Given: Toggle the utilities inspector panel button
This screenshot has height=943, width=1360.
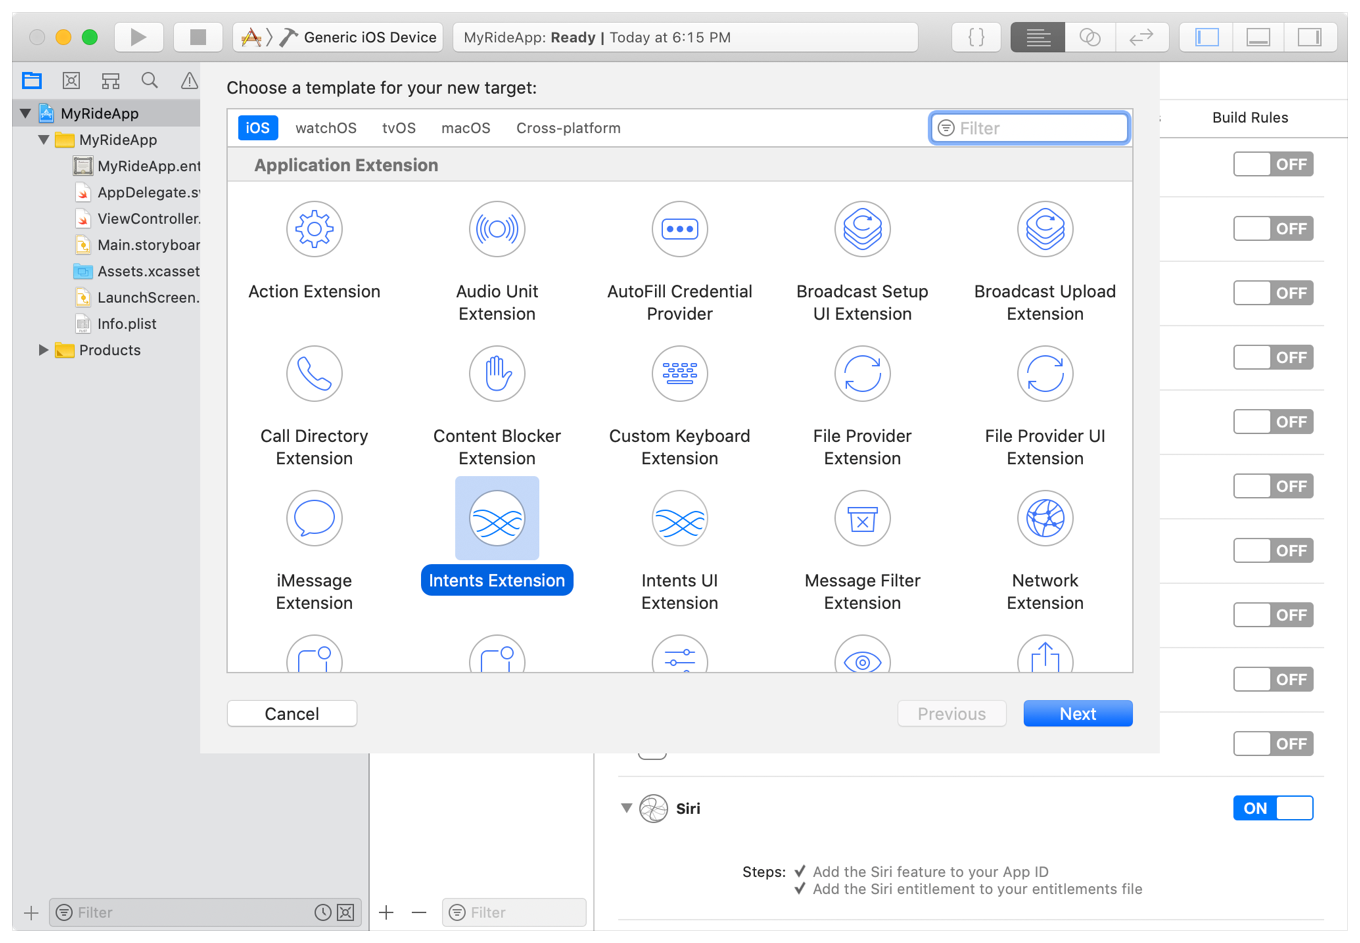Looking at the screenshot, I should 1312,36.
